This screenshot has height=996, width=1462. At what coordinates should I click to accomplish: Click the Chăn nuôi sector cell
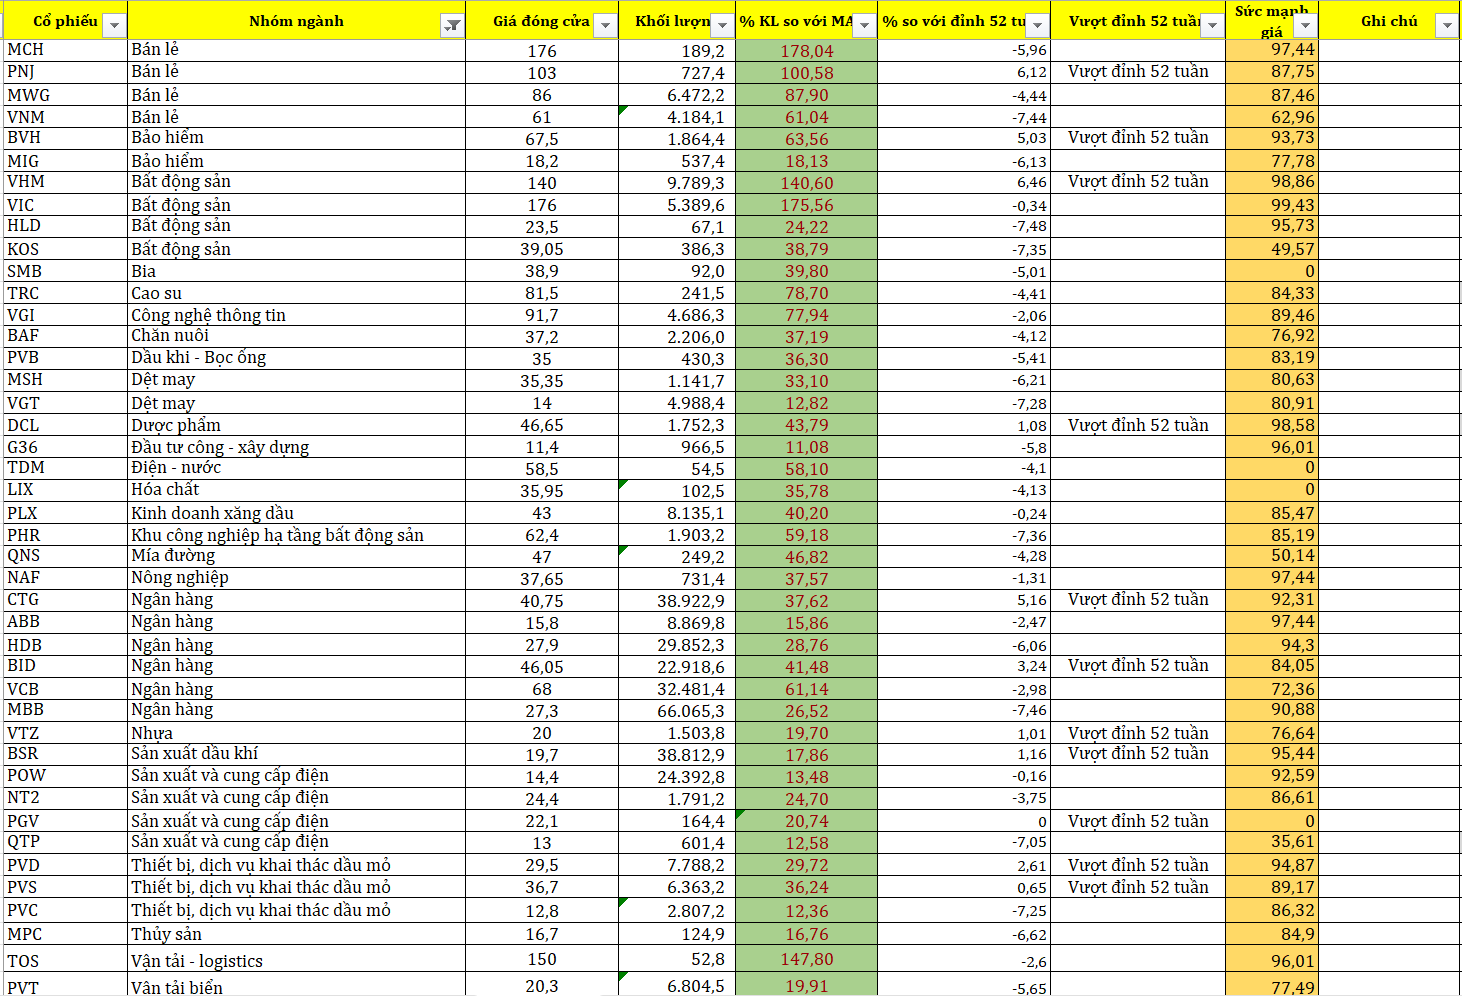(x=297, y=336)
